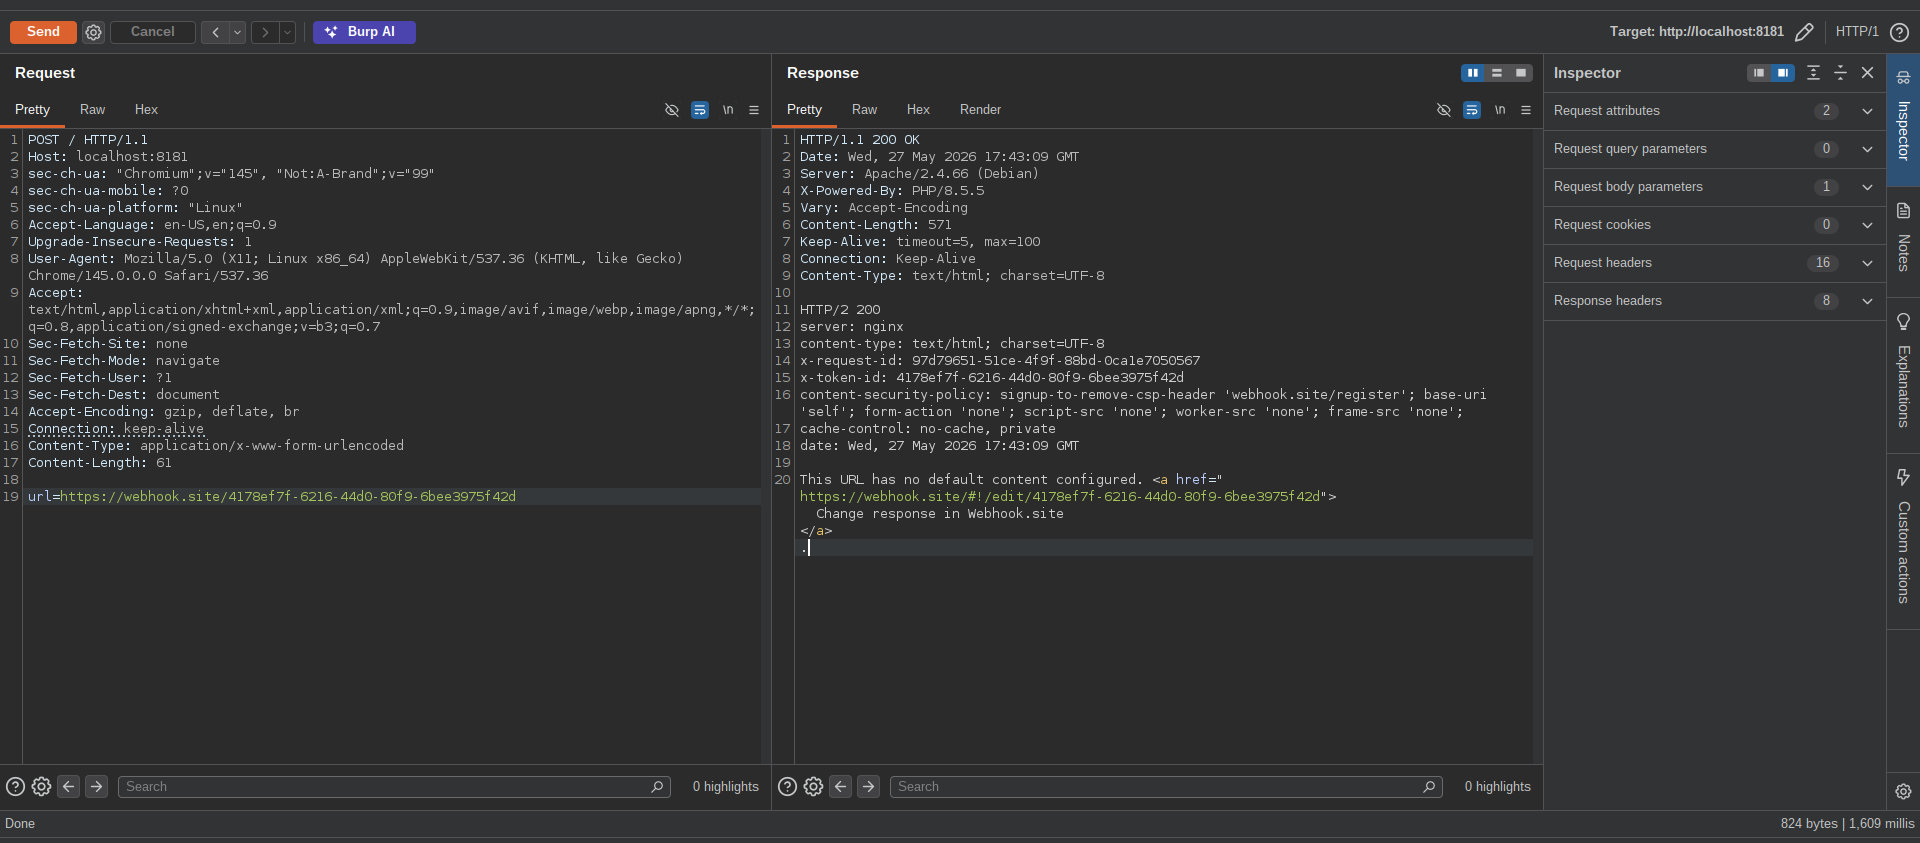Expand all Inspector sections
The height and width of the screenshot is (843, 1920).
pyautogui.click(x=1813, y=73)
